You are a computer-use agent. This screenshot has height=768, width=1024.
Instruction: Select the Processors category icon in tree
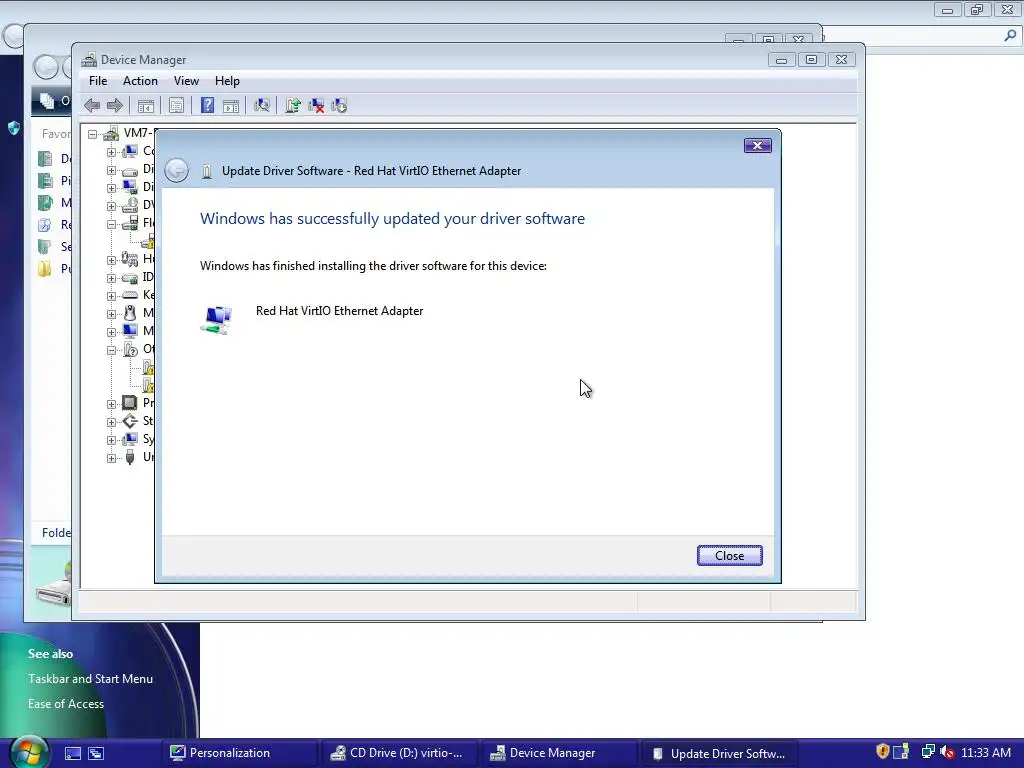(130, 403)
